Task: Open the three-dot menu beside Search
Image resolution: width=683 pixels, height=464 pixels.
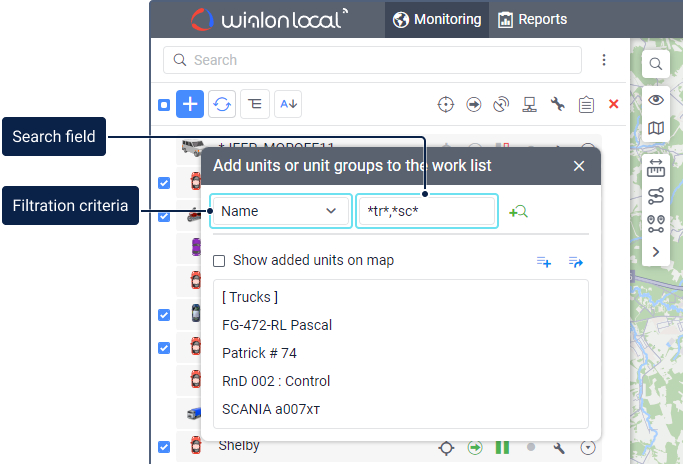Action: [x=604, y=60]
